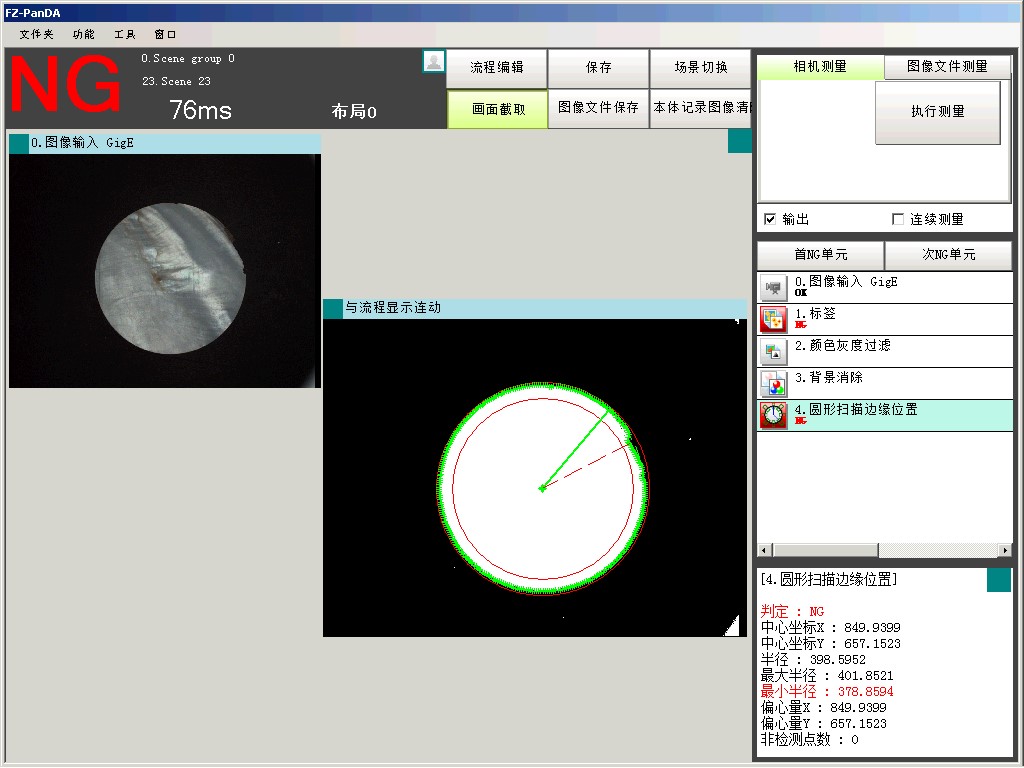The image size is (1024, 768).
Task: Uncheck the 输出 checkbox
Action: point(770,219)
